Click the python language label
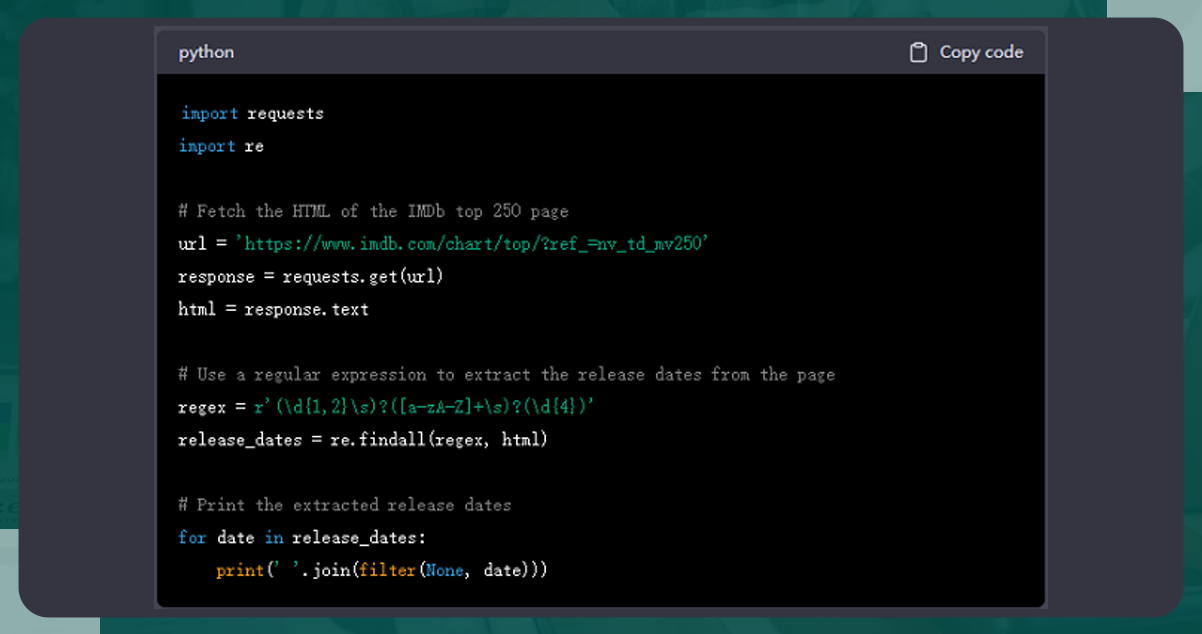1202x634 pixels. click(x=206, y=52)
